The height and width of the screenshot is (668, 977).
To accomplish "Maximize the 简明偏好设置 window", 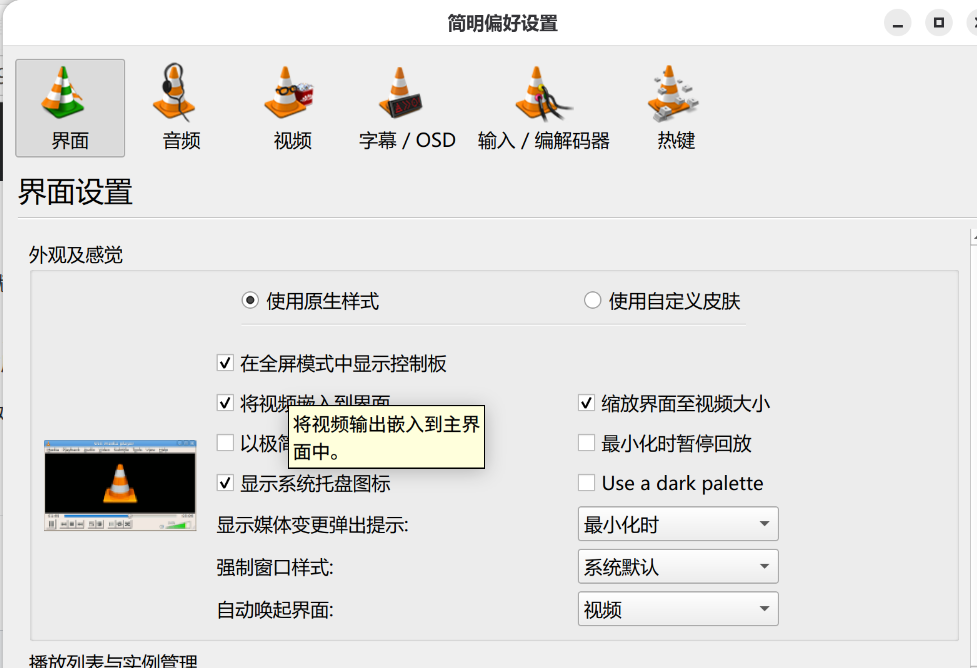I will pos(938,24).
